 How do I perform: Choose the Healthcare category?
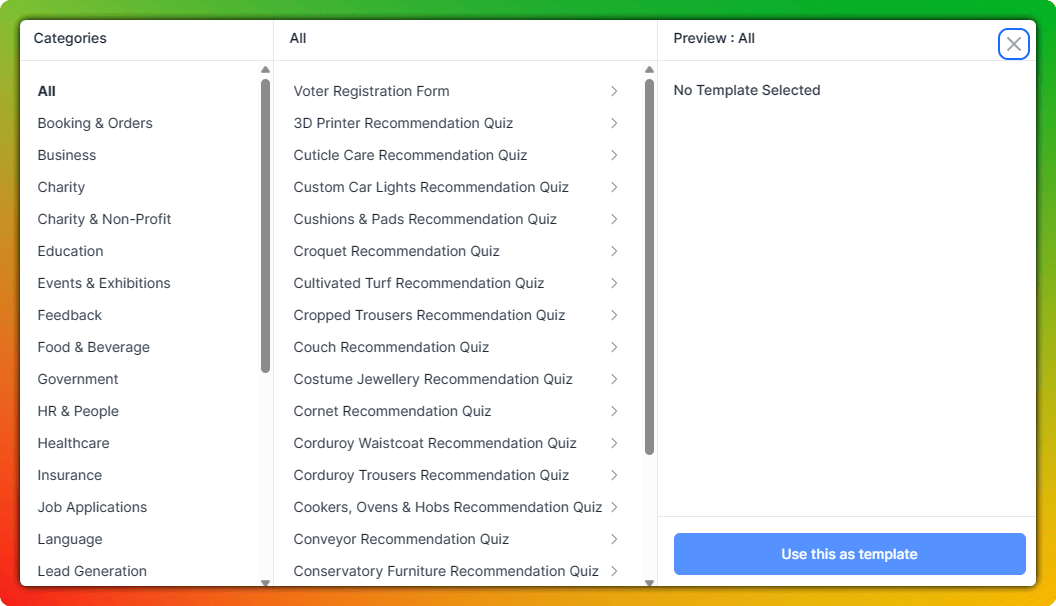(73, 443)
